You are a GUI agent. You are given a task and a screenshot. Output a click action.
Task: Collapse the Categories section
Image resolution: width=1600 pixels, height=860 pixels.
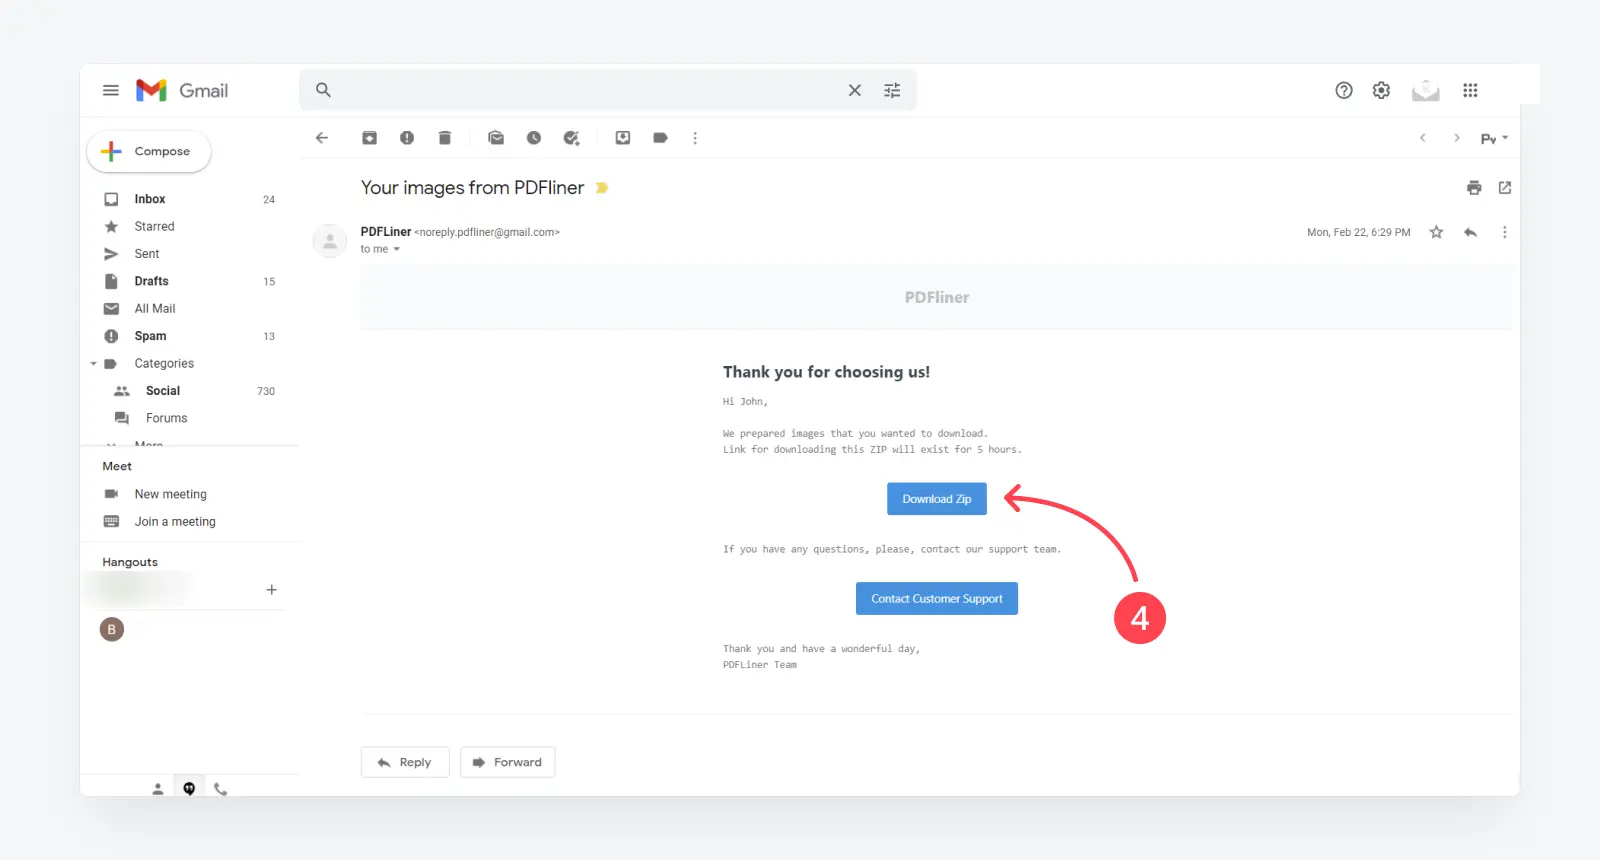click(x=94, y=364)
